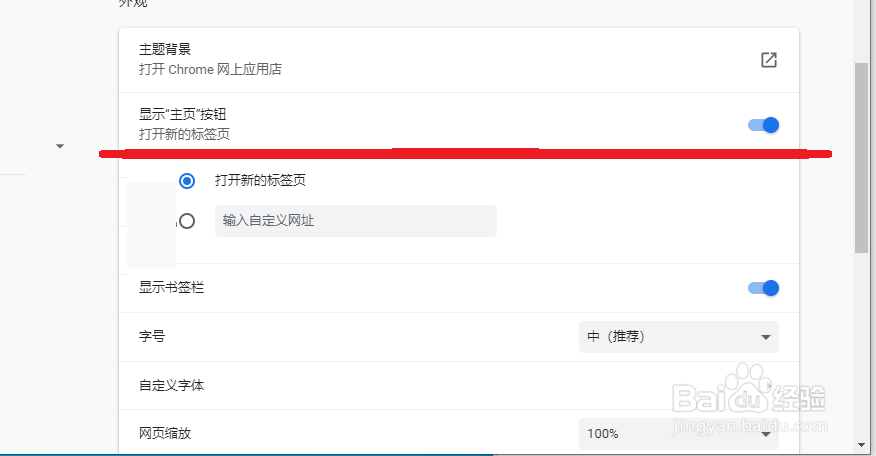
Task: Open the 字号 dropdown showing 中(推荐)
Action: tap(678, 337)
